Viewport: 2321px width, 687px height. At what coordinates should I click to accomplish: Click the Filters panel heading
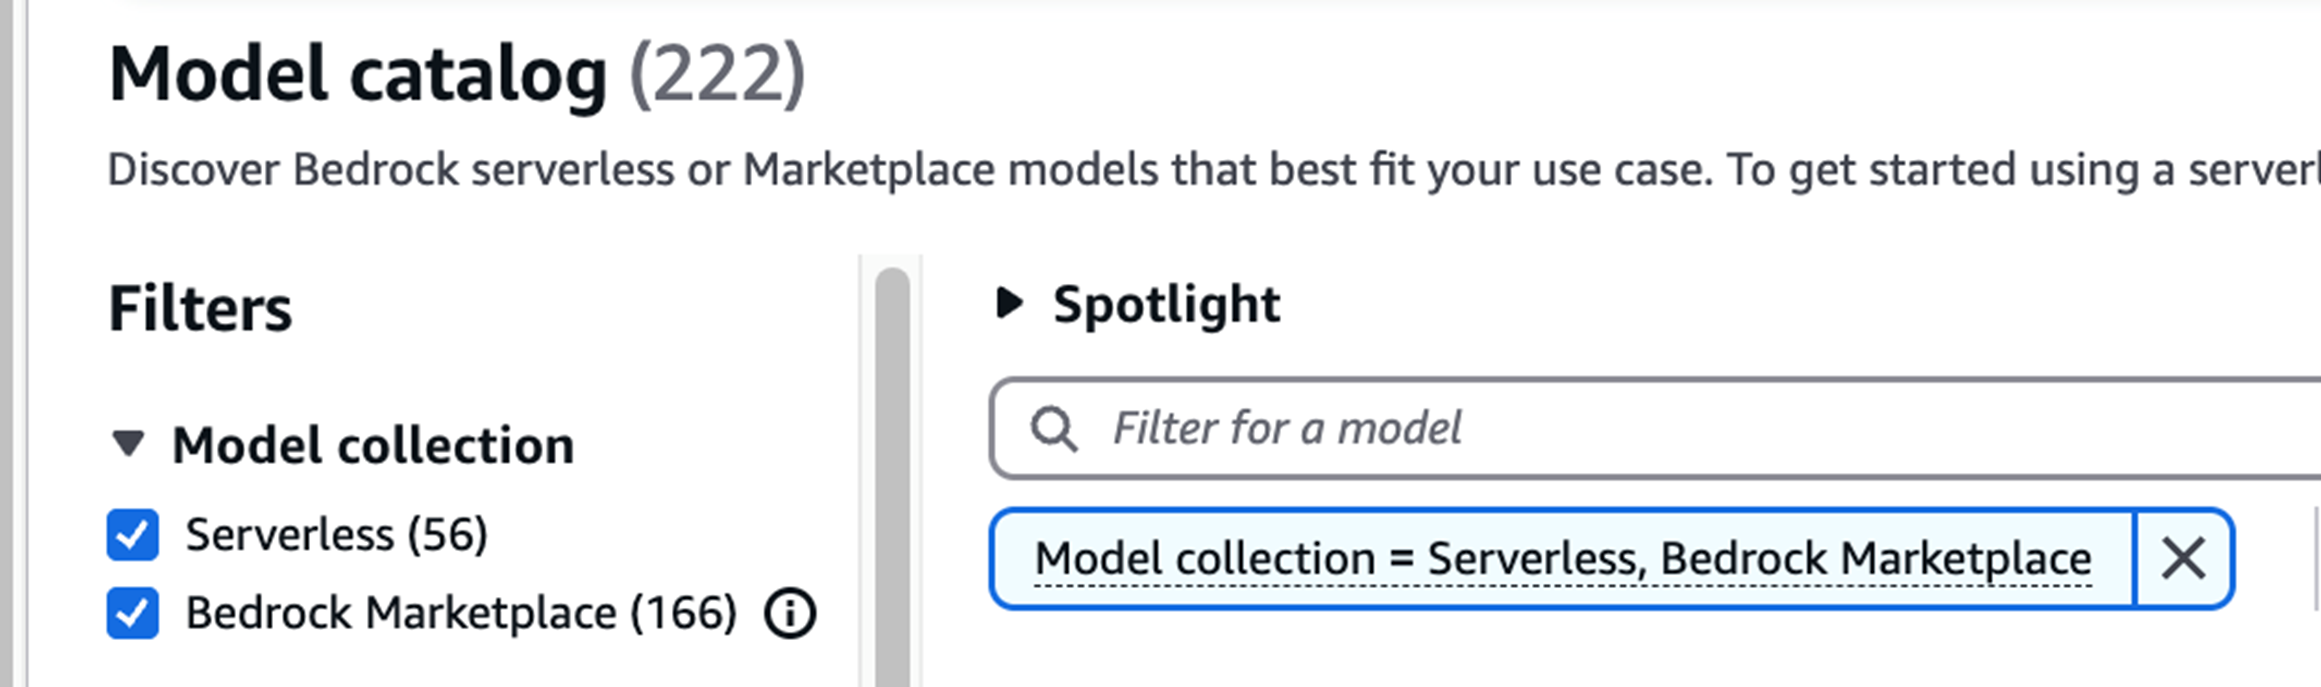(x=200, y=308)
